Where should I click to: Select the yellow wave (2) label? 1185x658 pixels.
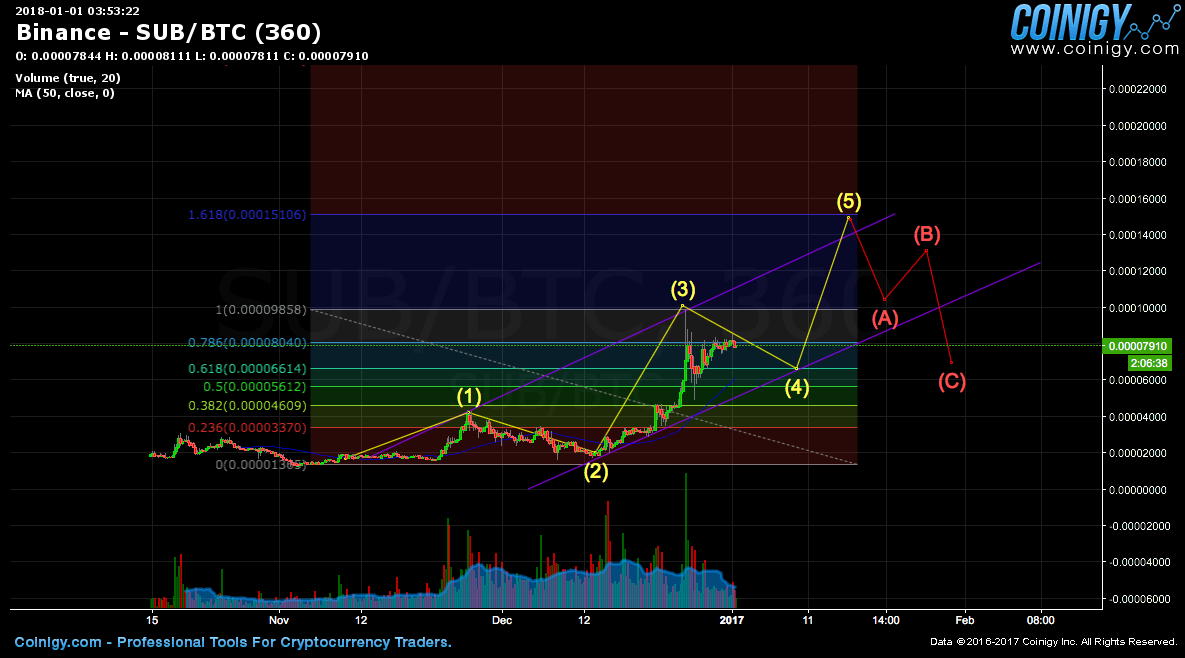click(596, 471)
